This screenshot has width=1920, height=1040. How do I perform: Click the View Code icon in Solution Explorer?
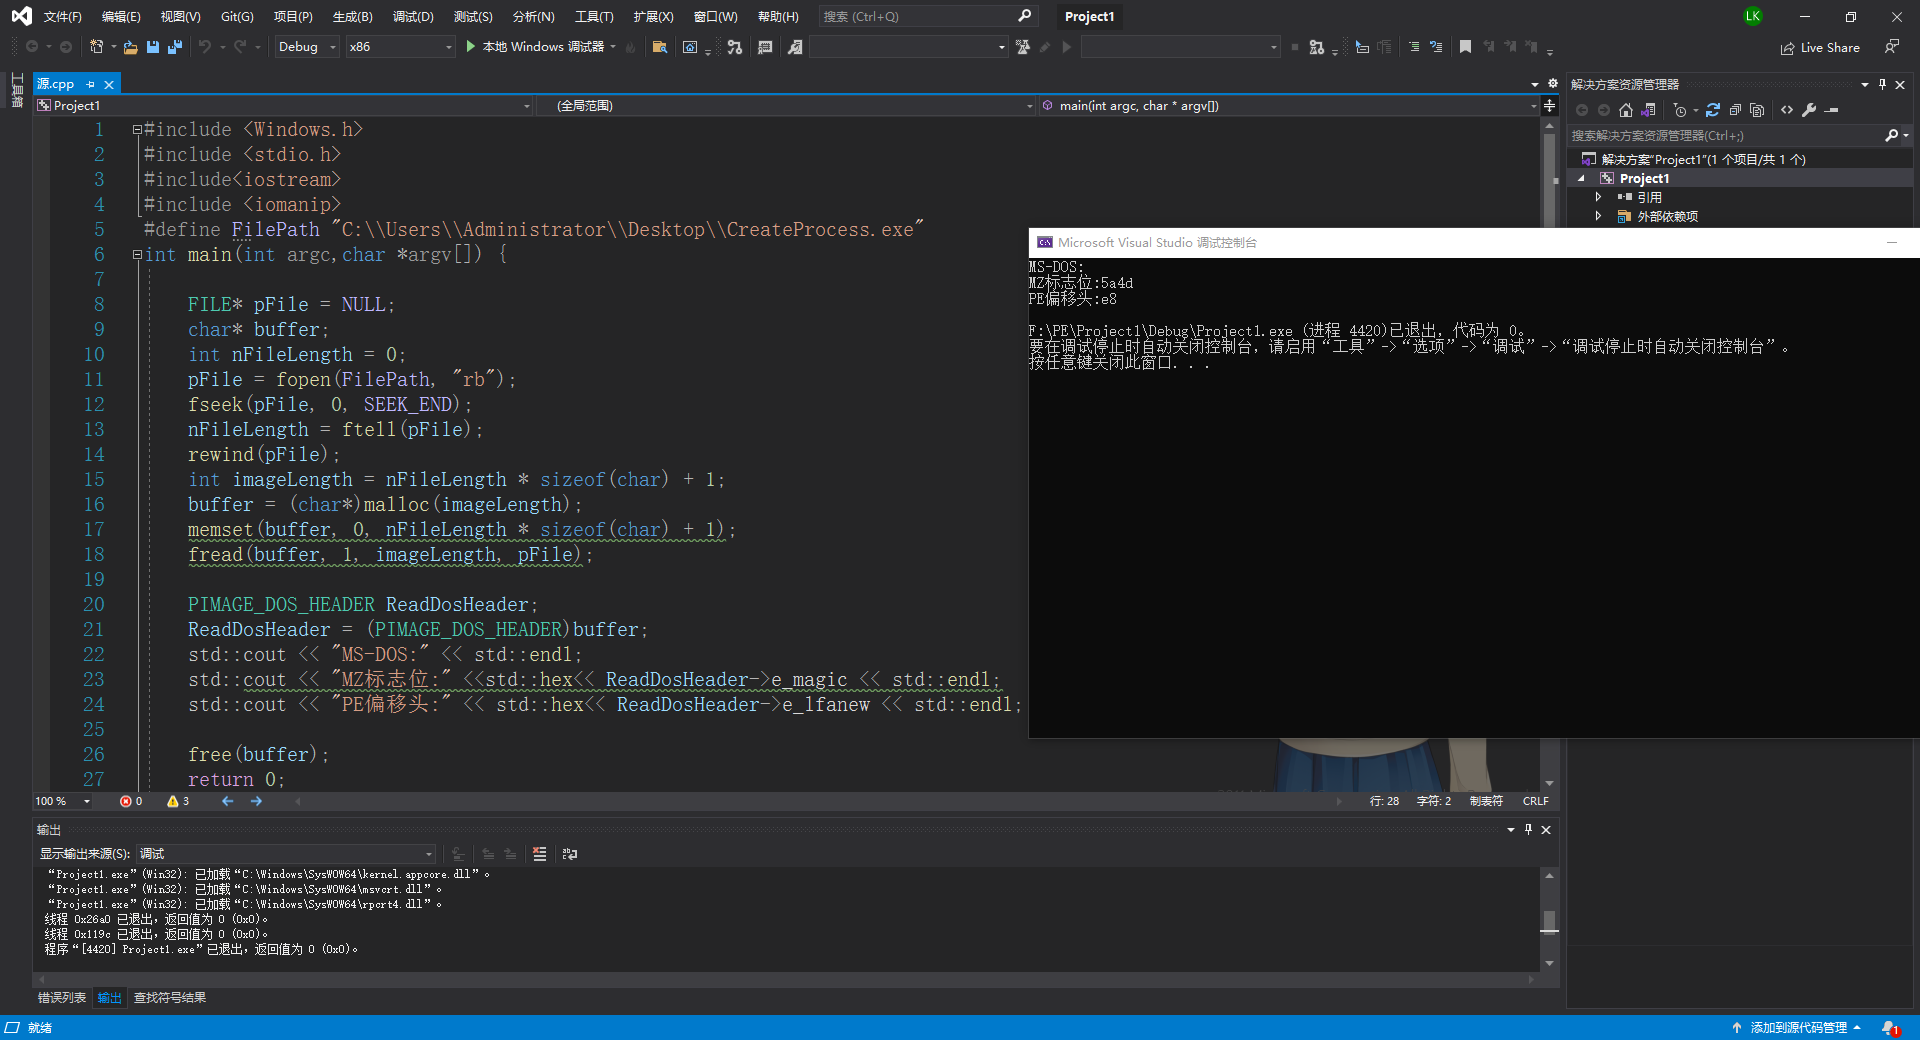pyautogui.click(x=1787, y=110)
